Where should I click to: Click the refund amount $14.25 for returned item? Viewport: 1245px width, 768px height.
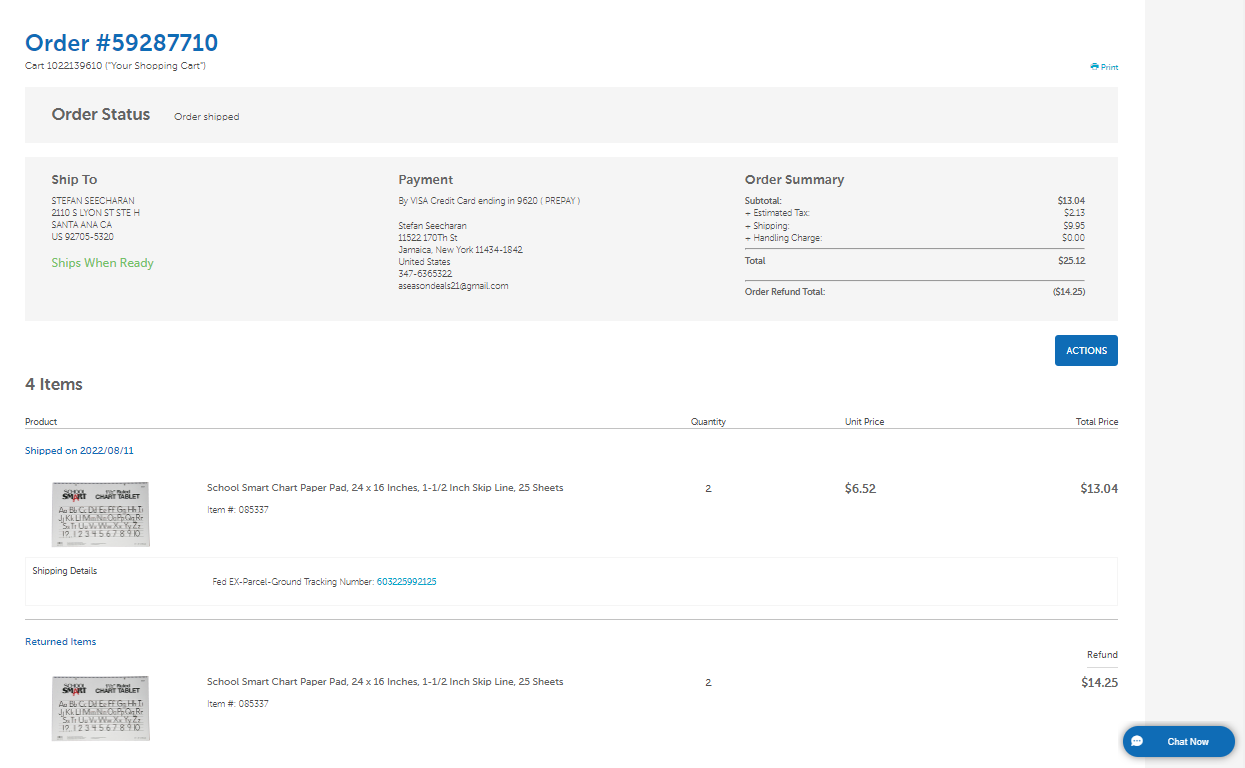[x=1099, y=683]
